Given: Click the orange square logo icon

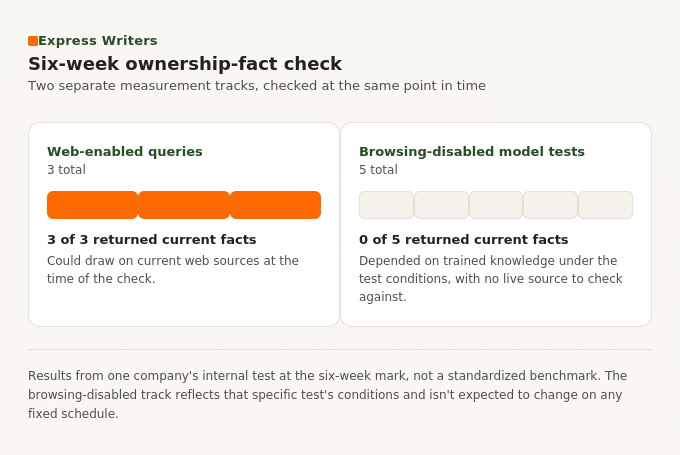Looking at the screenshot, I should pos(33,41).
